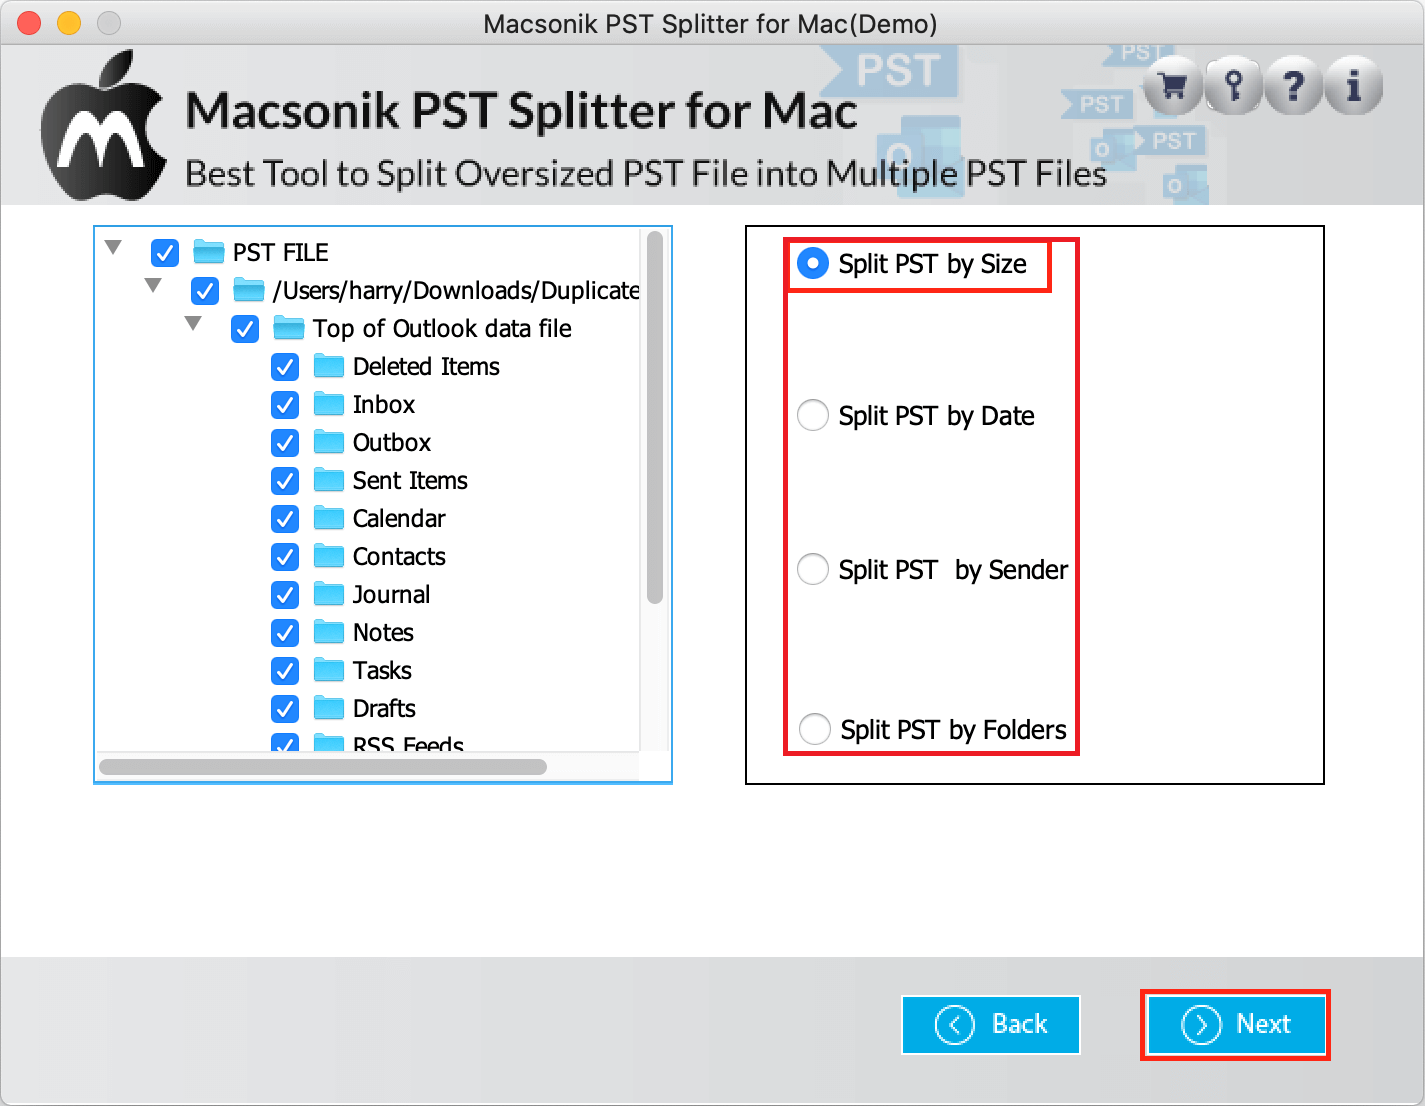Select the Journal tree entry
This screenshot has height=1106, width=1425.
(x=391, y=595)
